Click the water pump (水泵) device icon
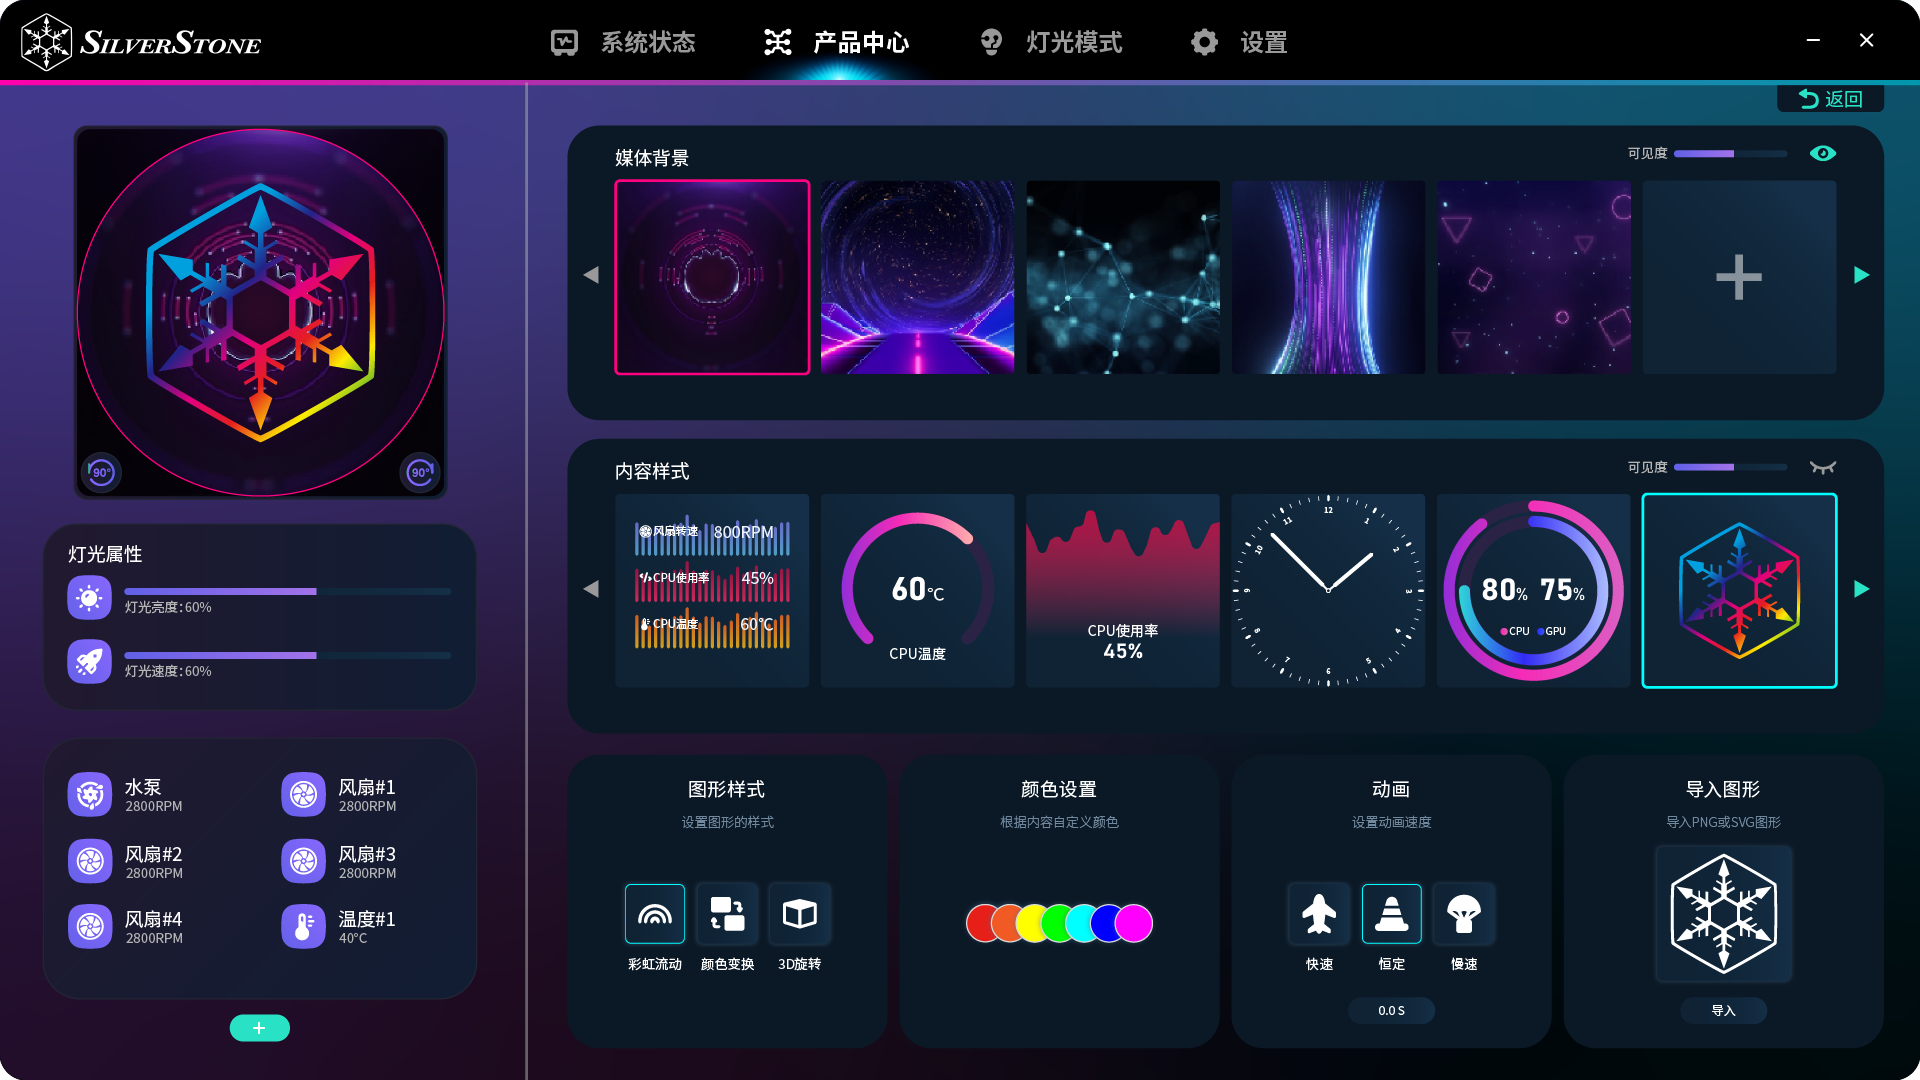This screenshot has width=1920, height=1080. [90, 795]
